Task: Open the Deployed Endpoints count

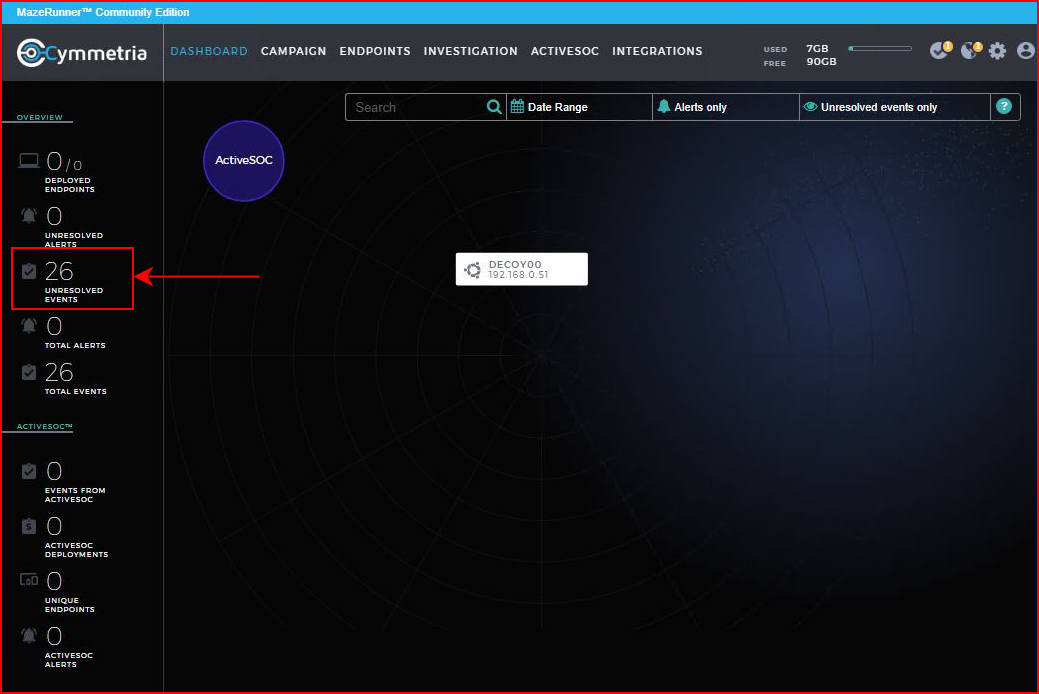Action: 64,162
